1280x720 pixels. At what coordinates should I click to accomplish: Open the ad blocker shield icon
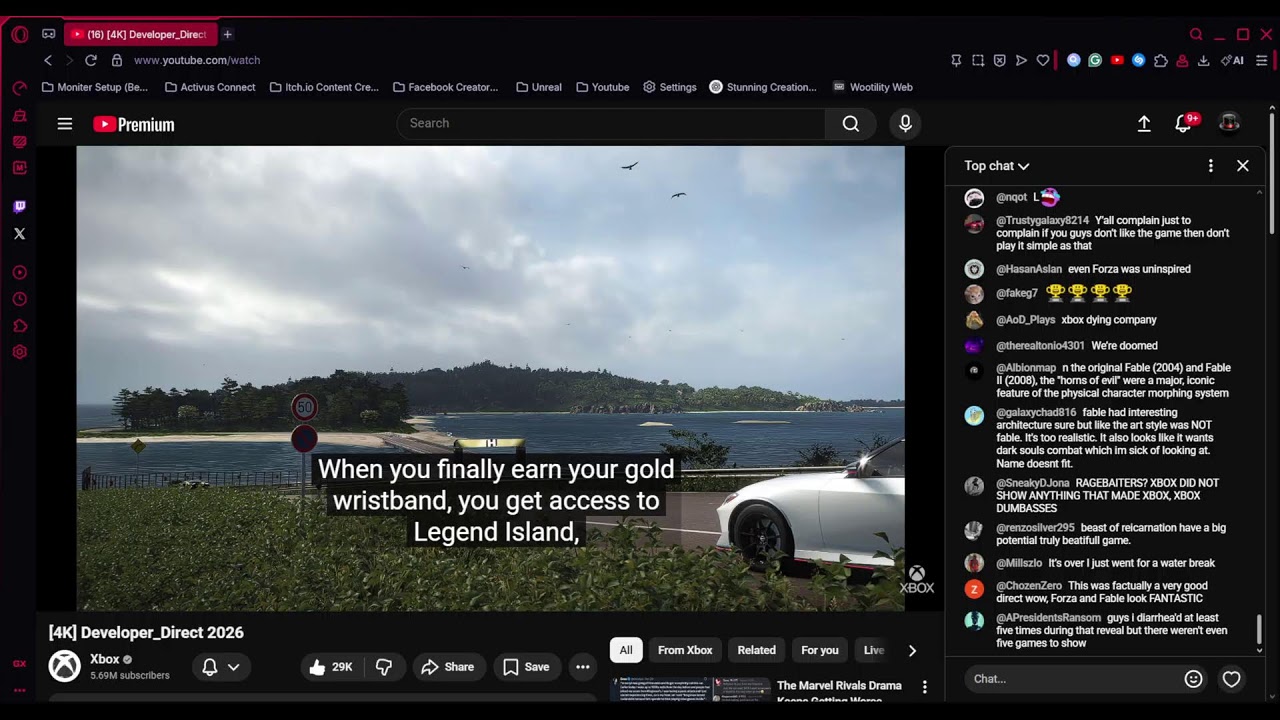coord(999,60)
